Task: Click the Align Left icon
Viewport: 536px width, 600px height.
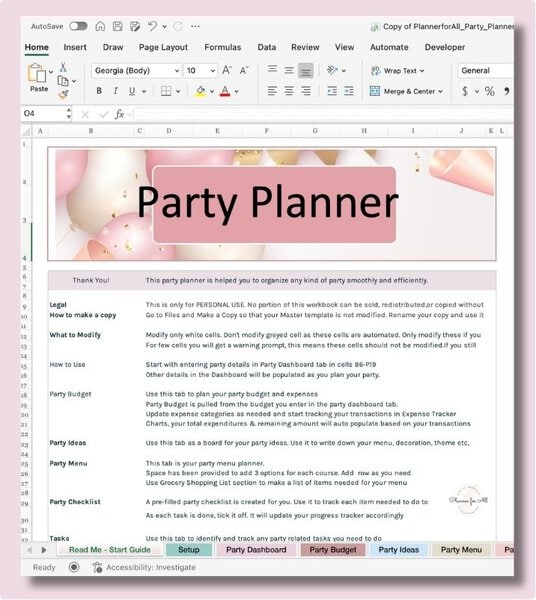Action: click(x=272, y=91)
